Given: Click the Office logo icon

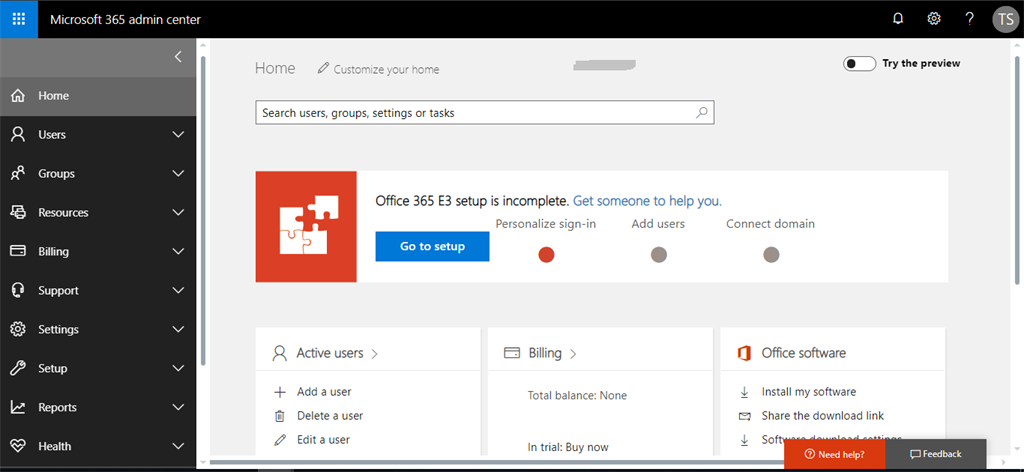Looking at the screenshot, I should click(x=744, y=353).
